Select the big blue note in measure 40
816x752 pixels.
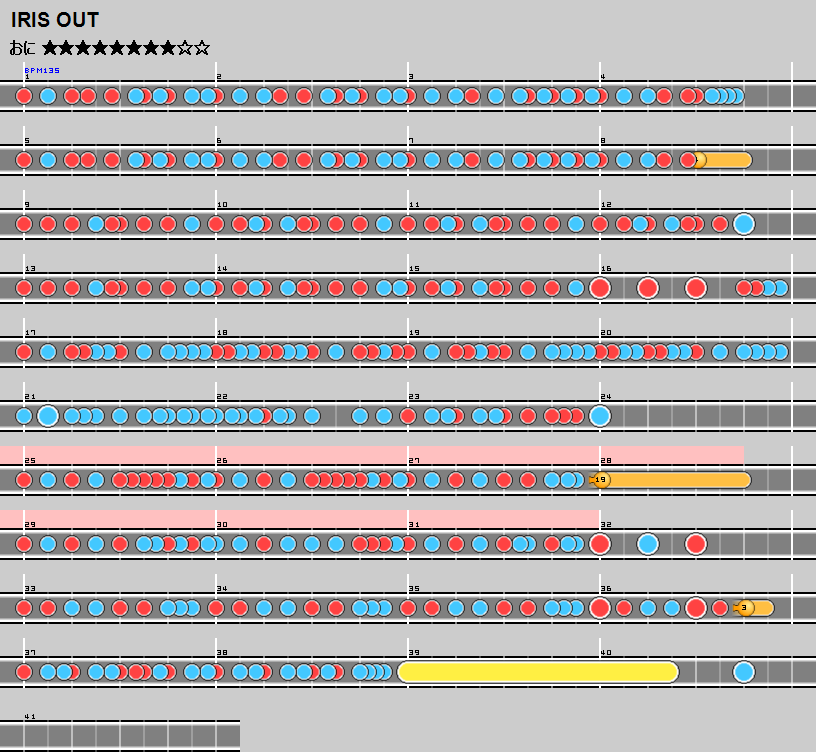pyautogui.click(x=743, y=672)
